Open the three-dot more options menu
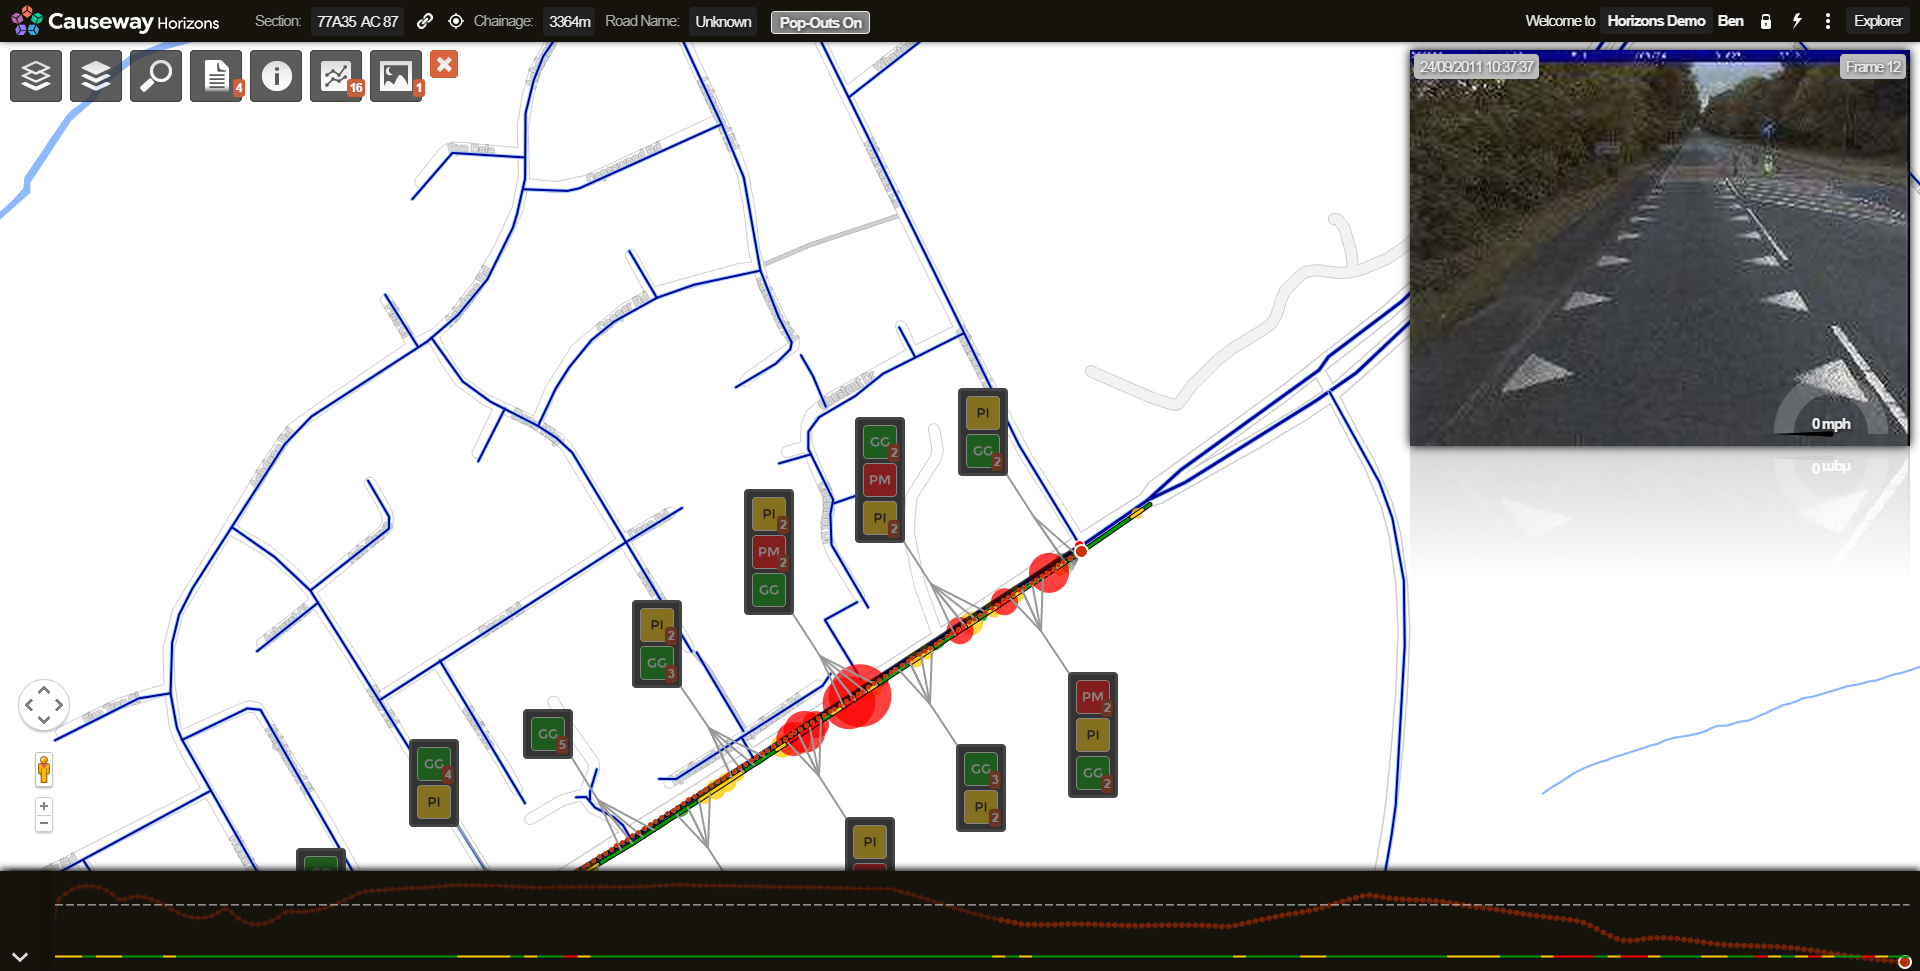 (x=1828, y=21)
